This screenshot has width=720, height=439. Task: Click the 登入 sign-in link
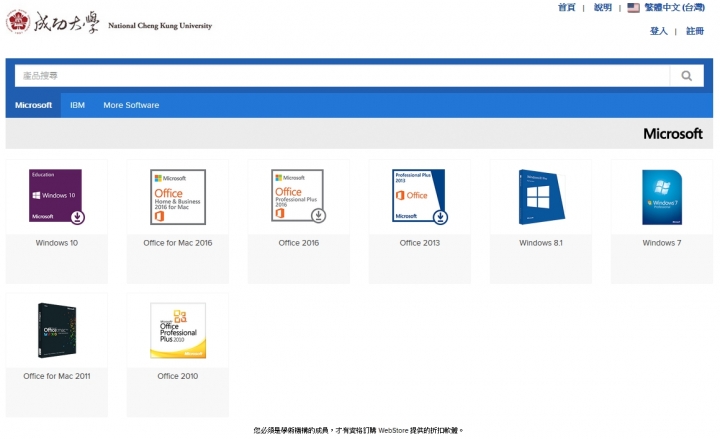pos(658,31)
